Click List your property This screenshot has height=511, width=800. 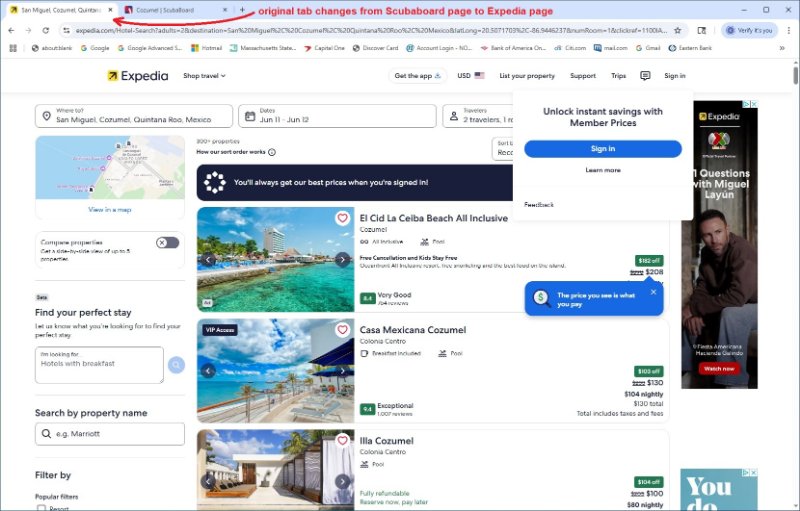527,75
